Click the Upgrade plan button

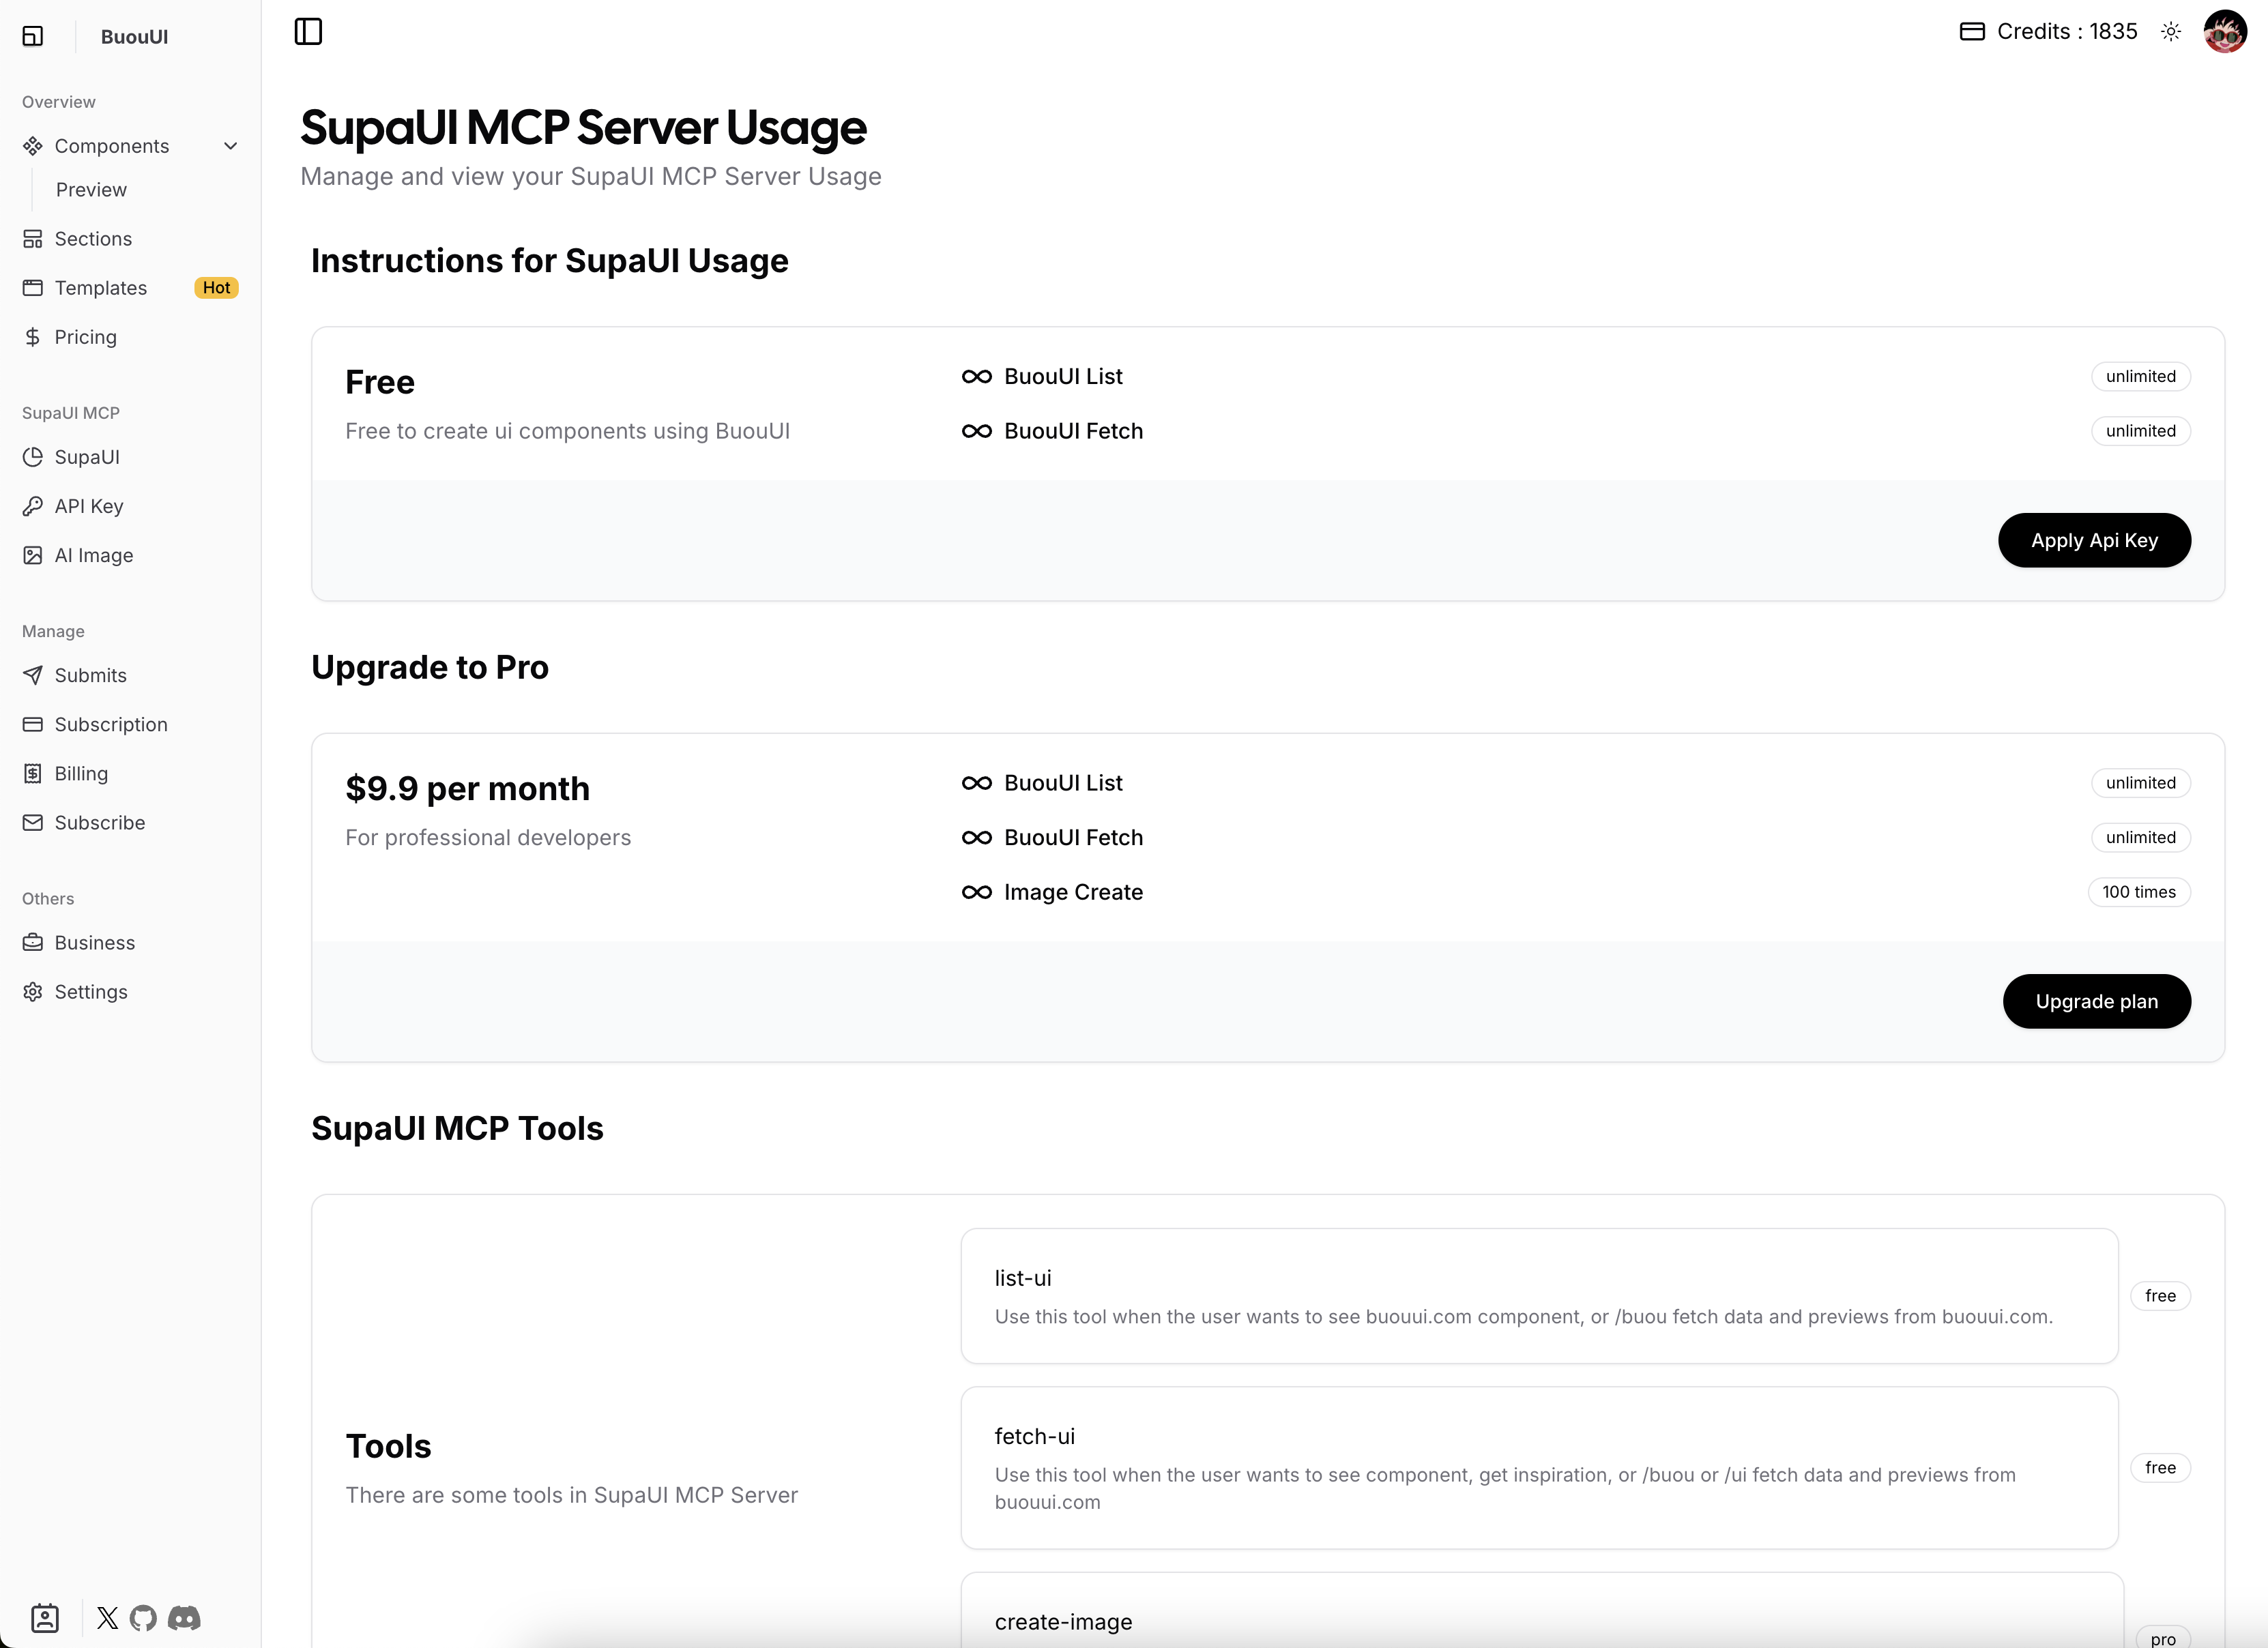point(2096,1001)
